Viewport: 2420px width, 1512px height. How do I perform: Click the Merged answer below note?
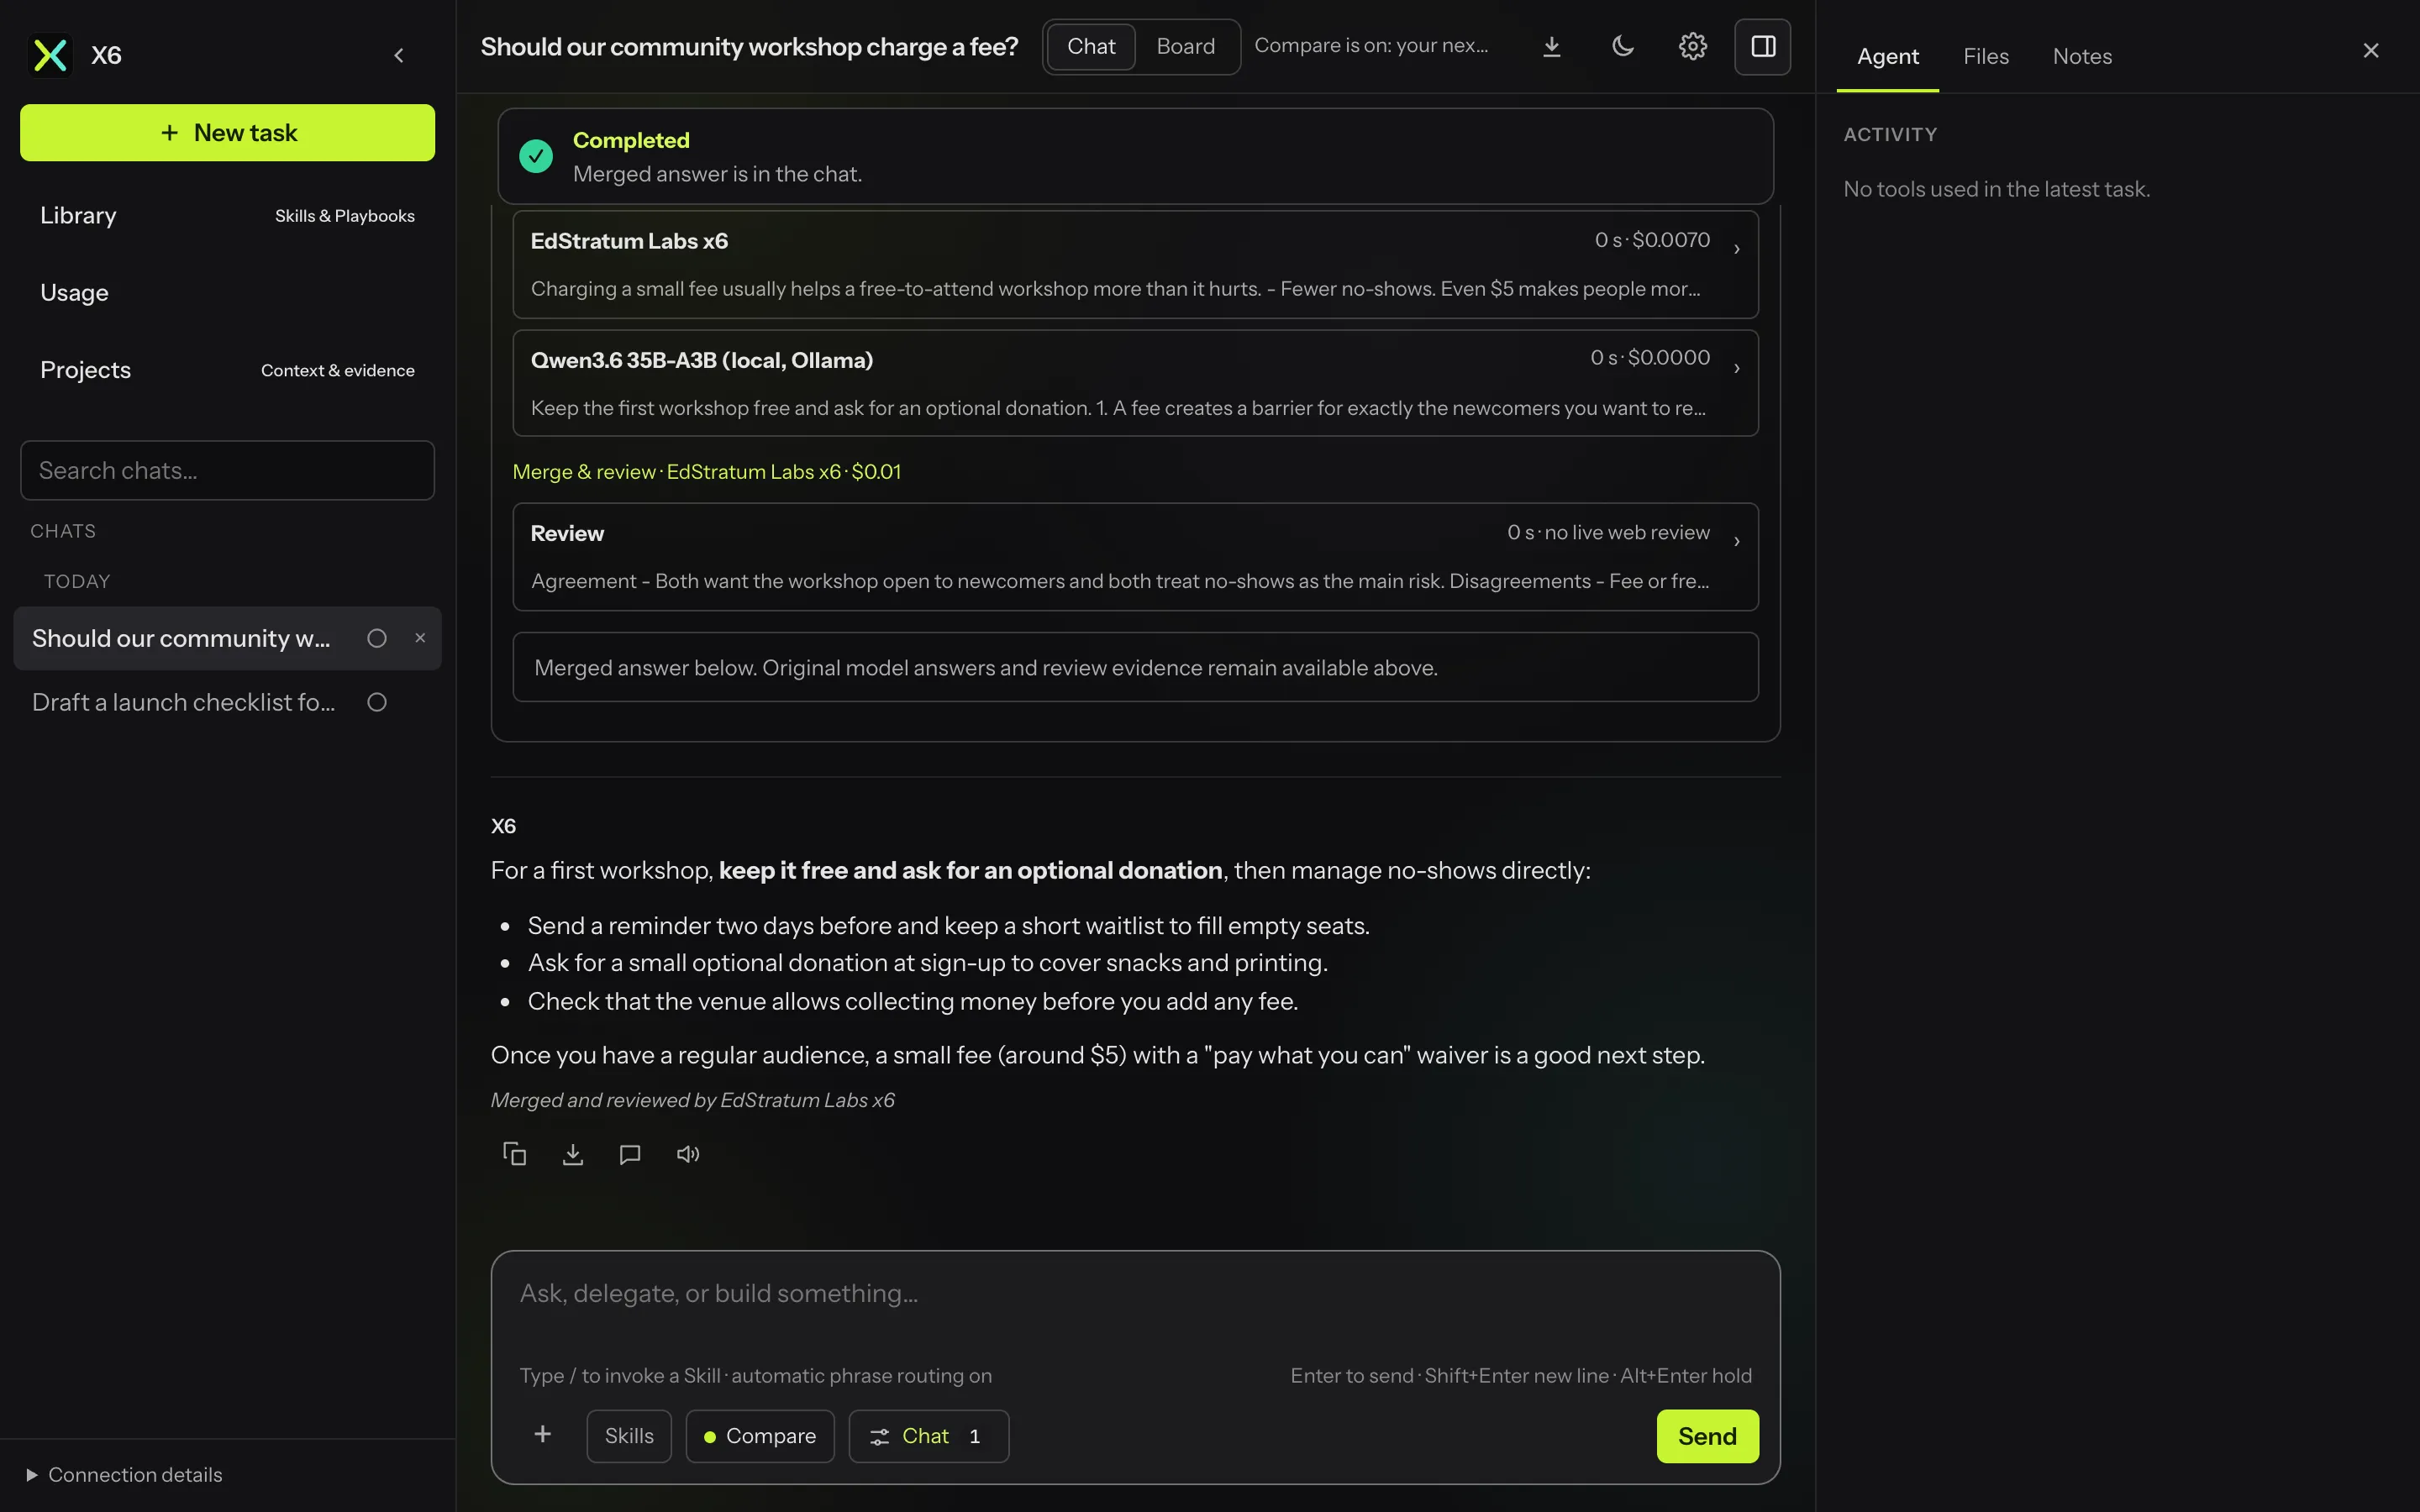coord(1135,667)
